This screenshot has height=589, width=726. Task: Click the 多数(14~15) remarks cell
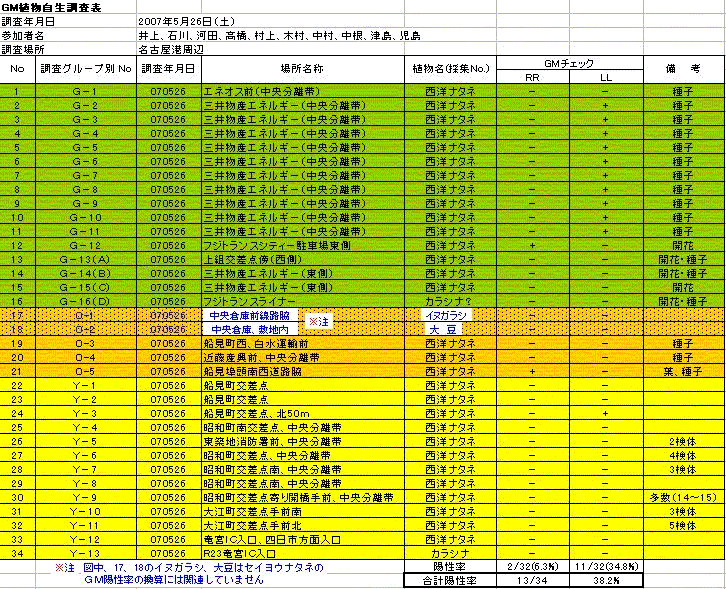682,497
